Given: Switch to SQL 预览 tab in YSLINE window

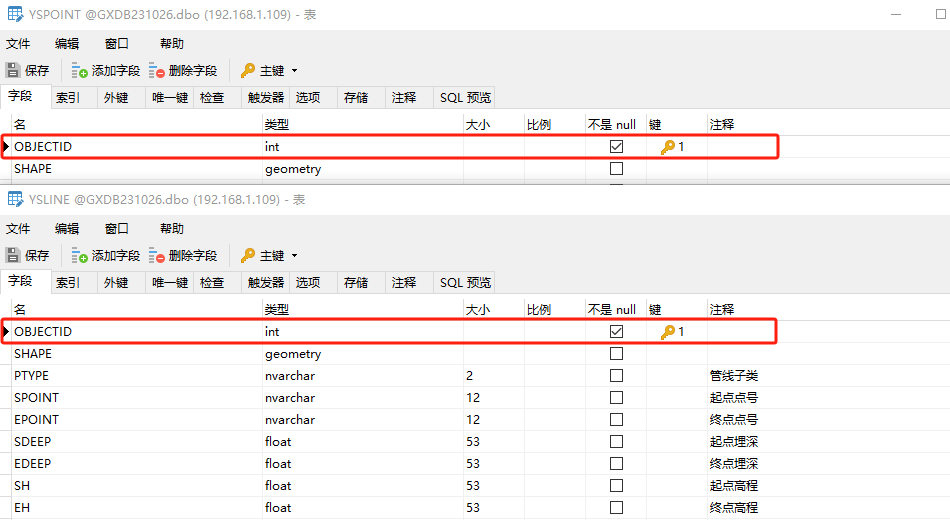Looking at the screenshot, I should click(465, 283).
